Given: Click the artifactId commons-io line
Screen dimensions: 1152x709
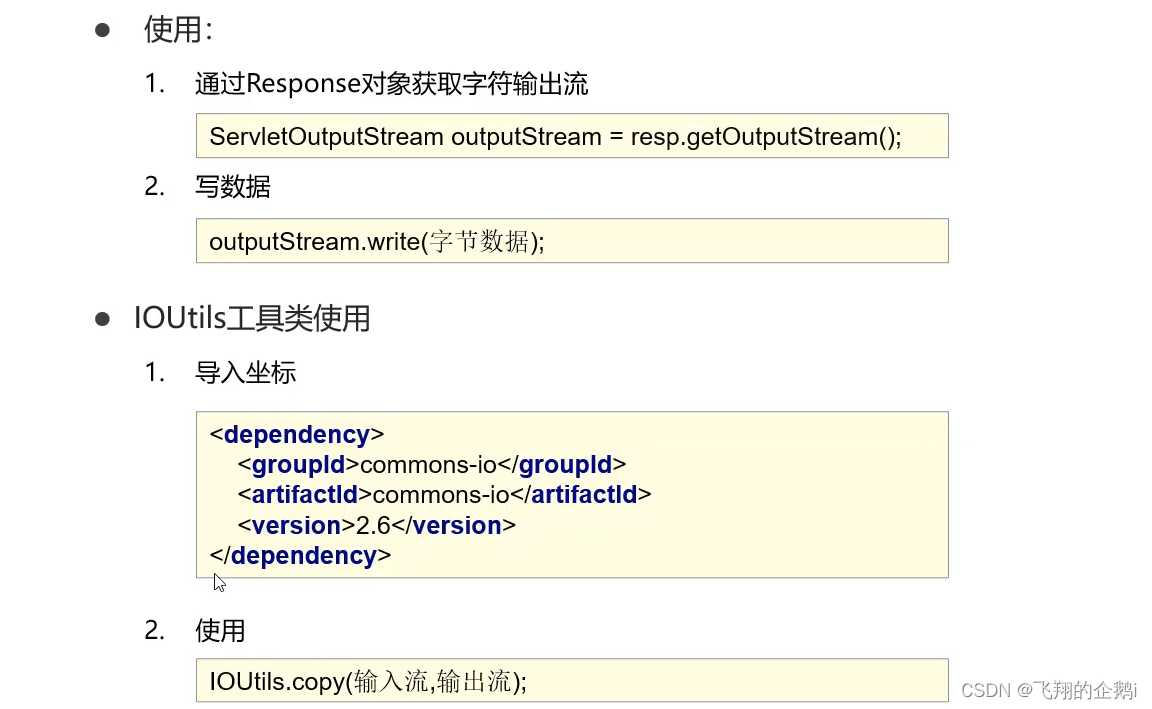Looking at the screenshot, I should 444,494.
